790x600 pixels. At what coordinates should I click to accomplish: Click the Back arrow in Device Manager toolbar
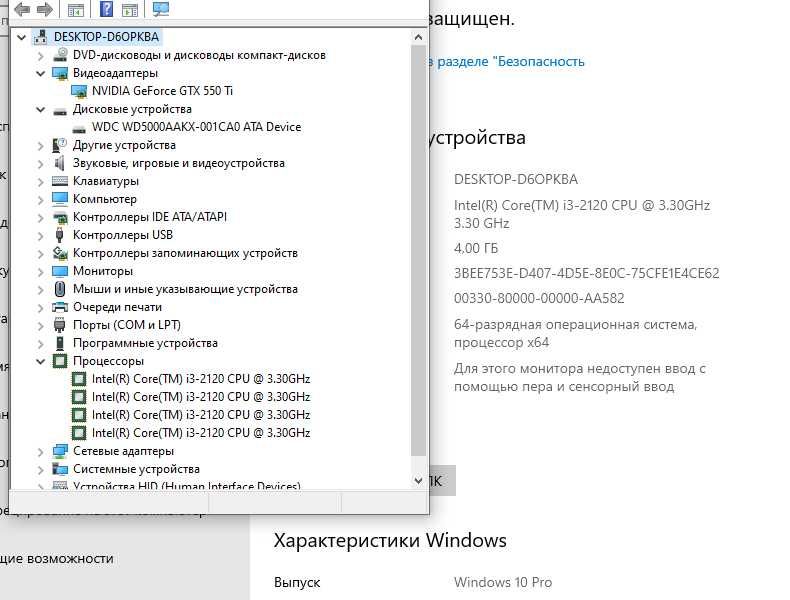point(22,9)
